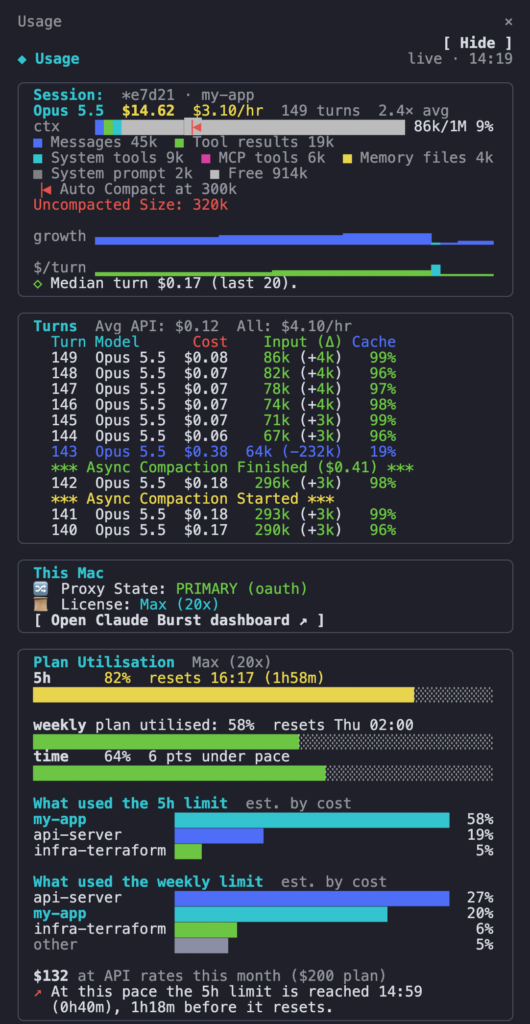Click the Median turn diamond icon
Image resolution: width=530 pixels, height=1024 pixels.
[38, 283]
